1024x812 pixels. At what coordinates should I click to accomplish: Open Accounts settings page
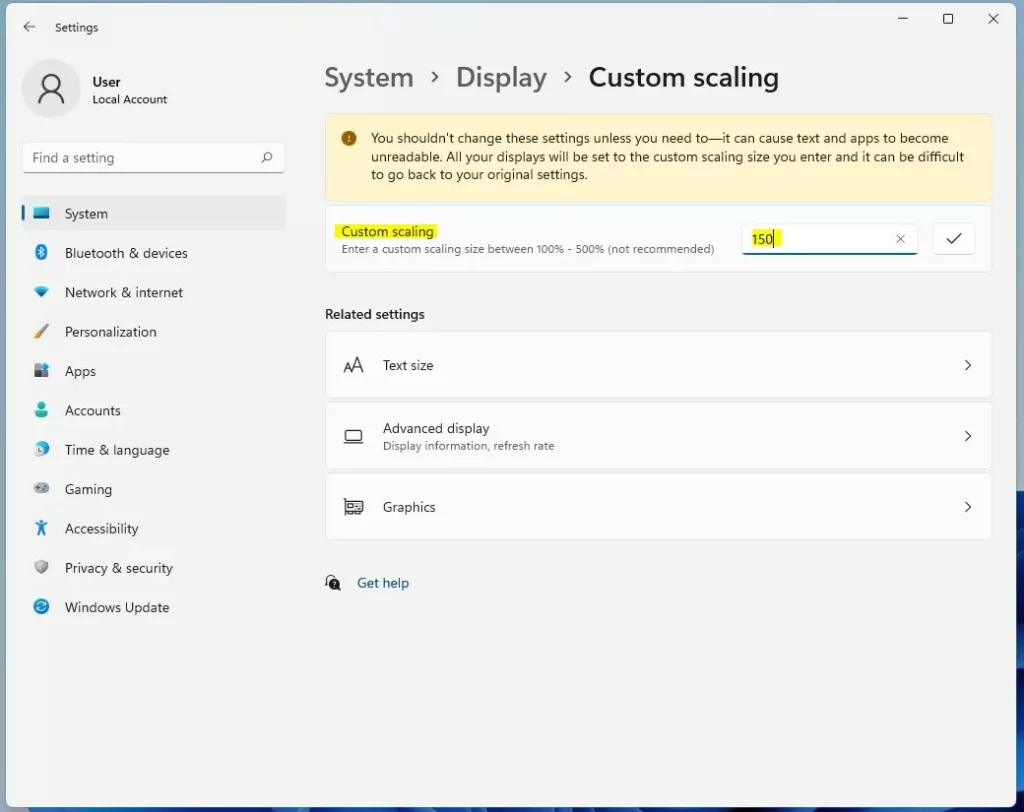[x=153, y=410]
